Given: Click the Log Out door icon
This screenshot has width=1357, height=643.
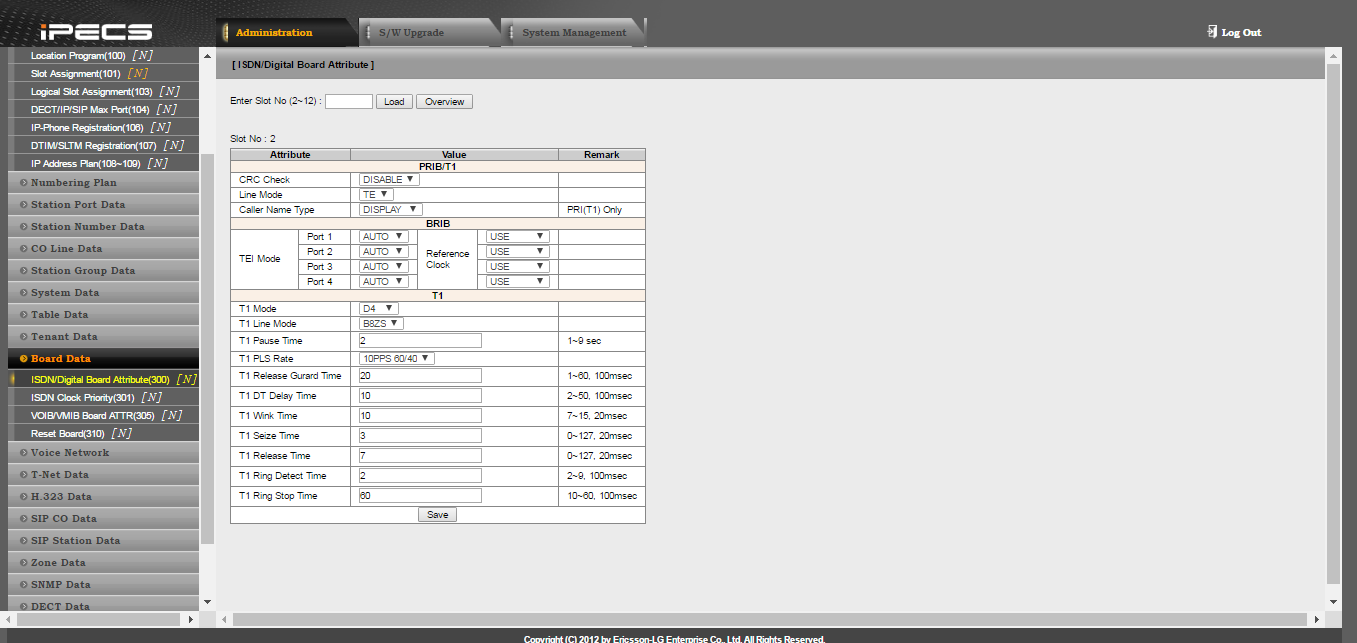Looking at the screenshot, I should (1212, 32).
